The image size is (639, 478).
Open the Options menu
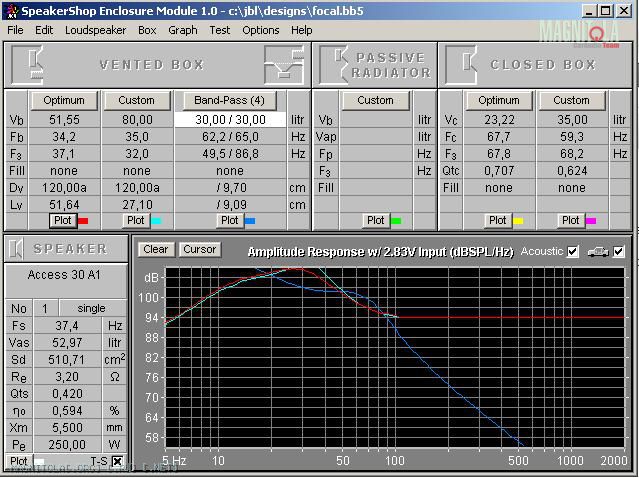click(261, 30)
